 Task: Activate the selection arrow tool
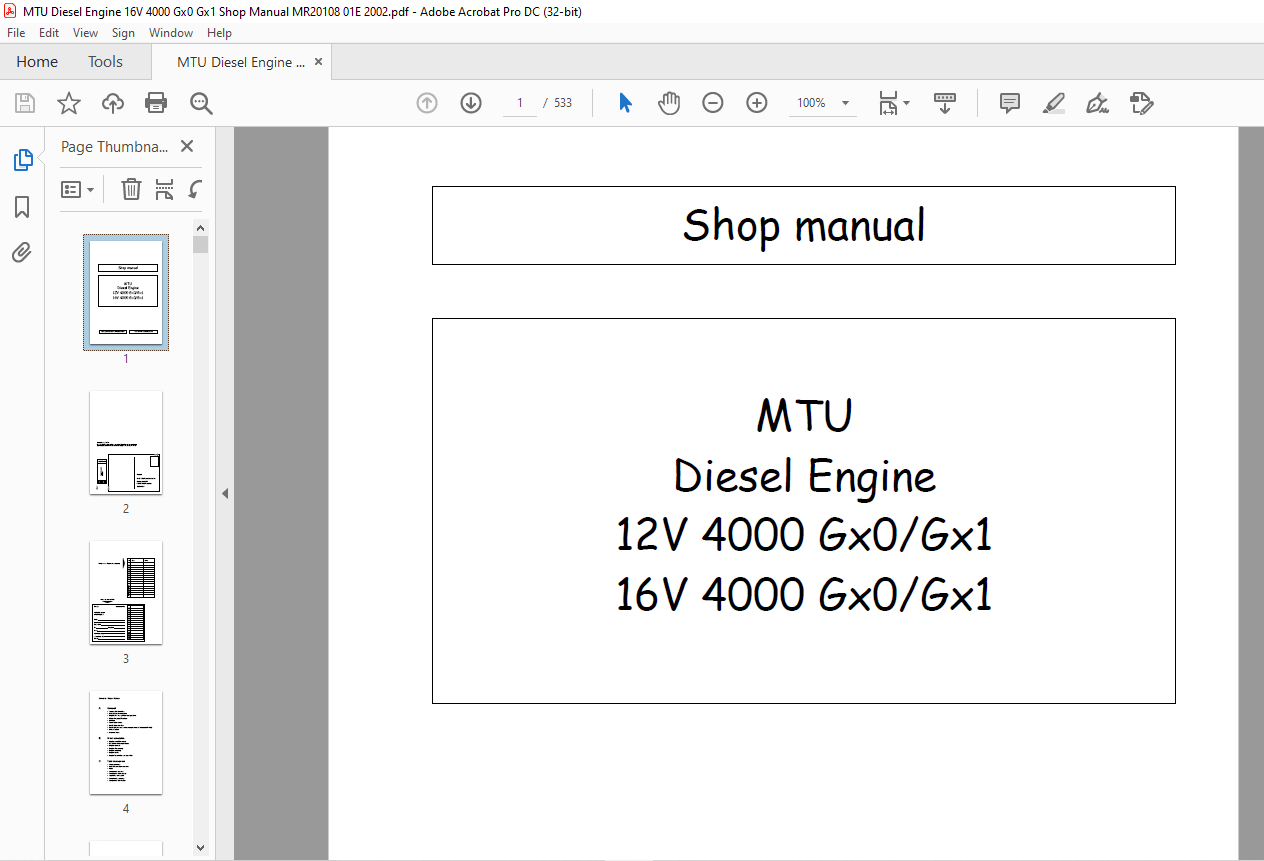tap(625, 103)
